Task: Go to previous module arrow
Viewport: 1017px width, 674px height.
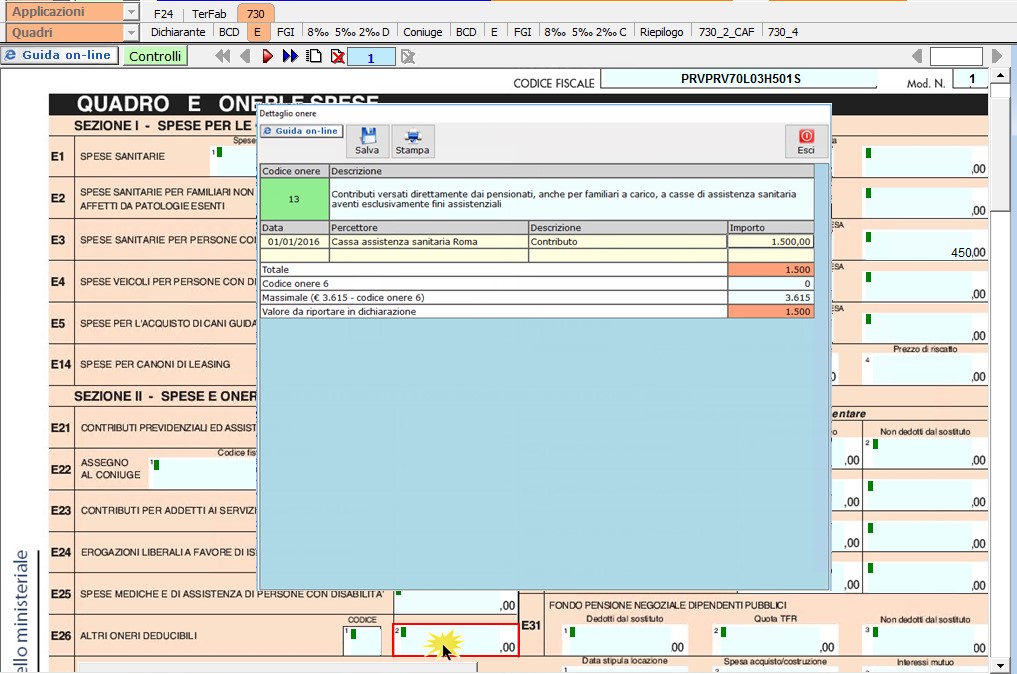Action: tap(245, 56)
